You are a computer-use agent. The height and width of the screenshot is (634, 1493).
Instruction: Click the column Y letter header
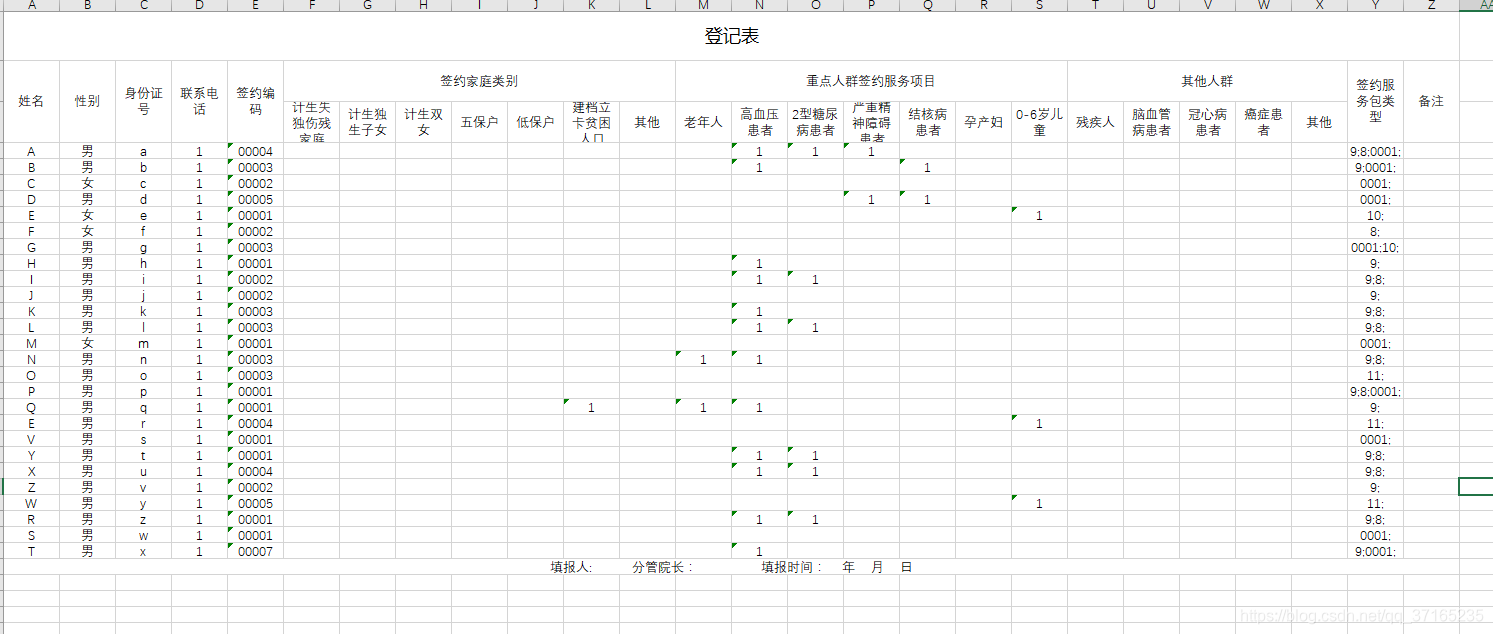point(1375,6)
